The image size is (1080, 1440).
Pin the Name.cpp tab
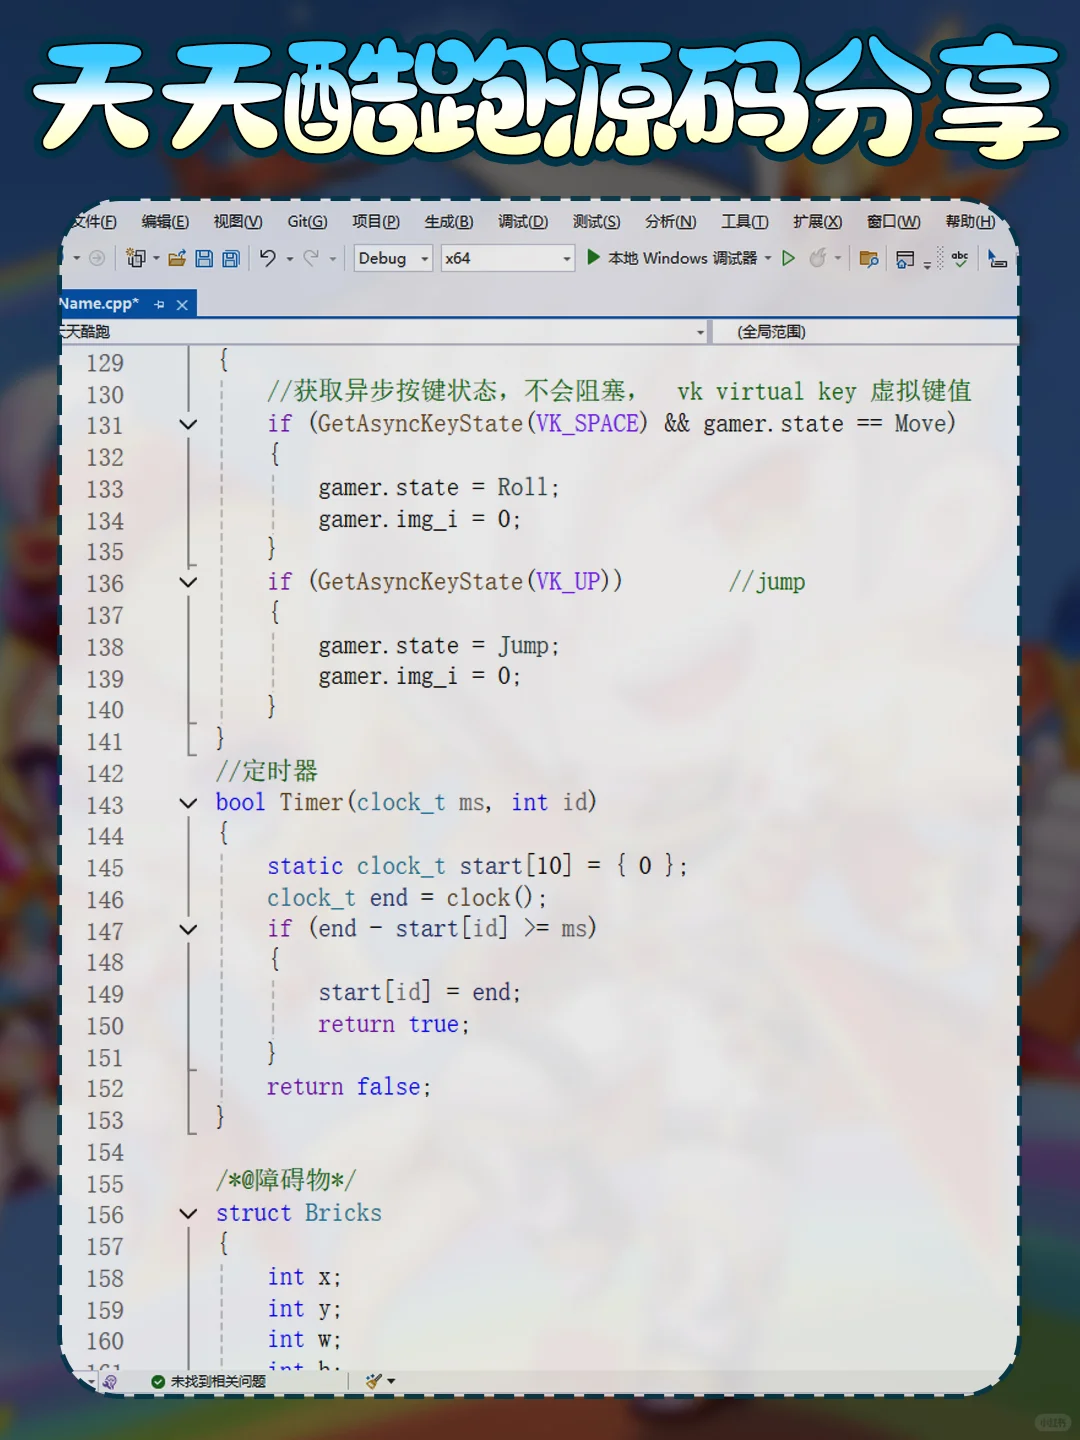coord(160,304)
